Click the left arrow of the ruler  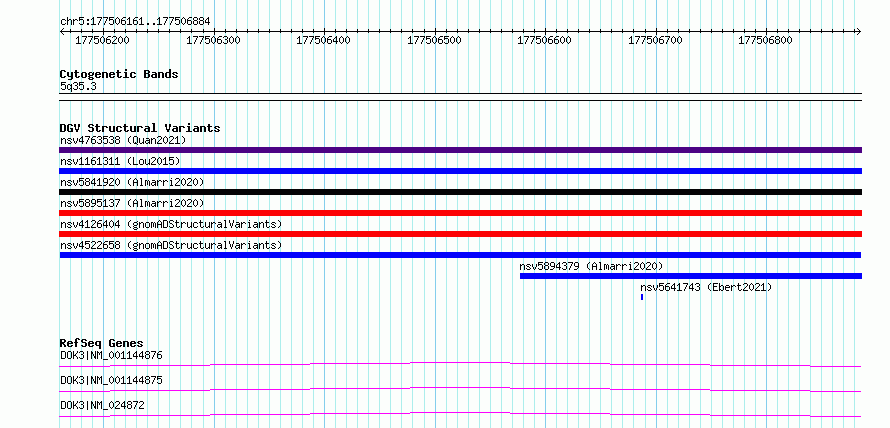pyautogui.click(x=62, y=31)
